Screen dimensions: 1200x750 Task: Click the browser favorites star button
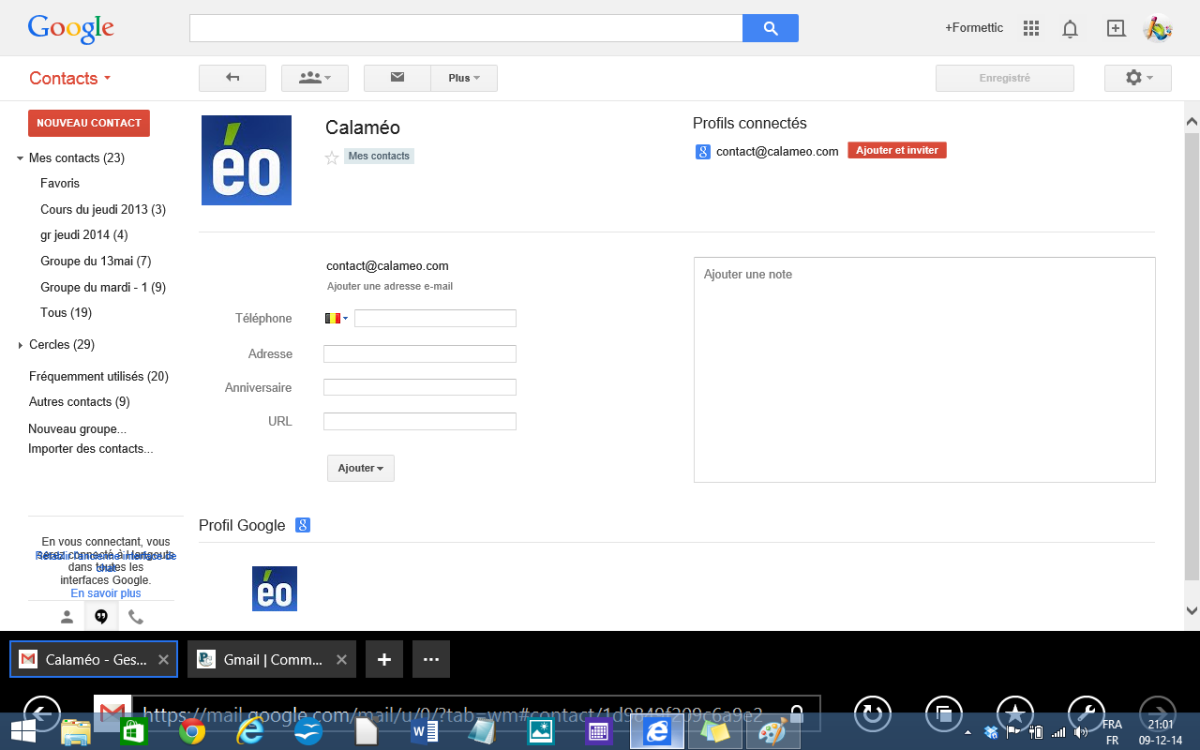tap(1016, 713)
